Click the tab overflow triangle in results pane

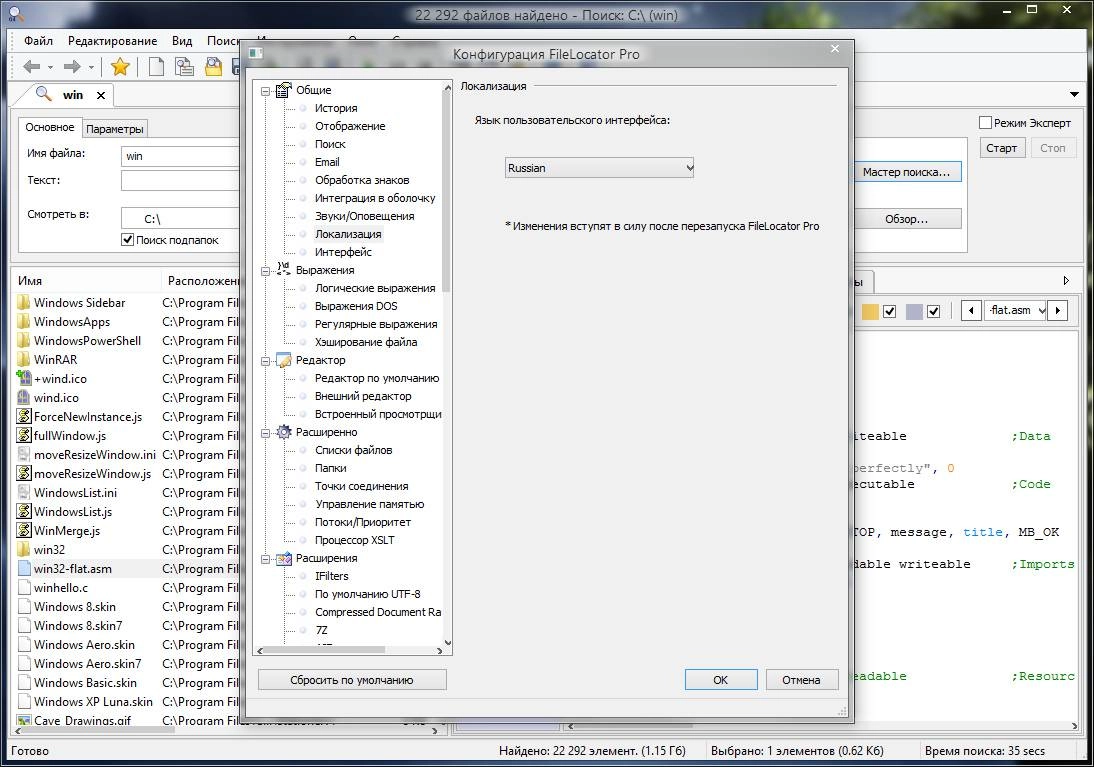[x=1066, y=281]
